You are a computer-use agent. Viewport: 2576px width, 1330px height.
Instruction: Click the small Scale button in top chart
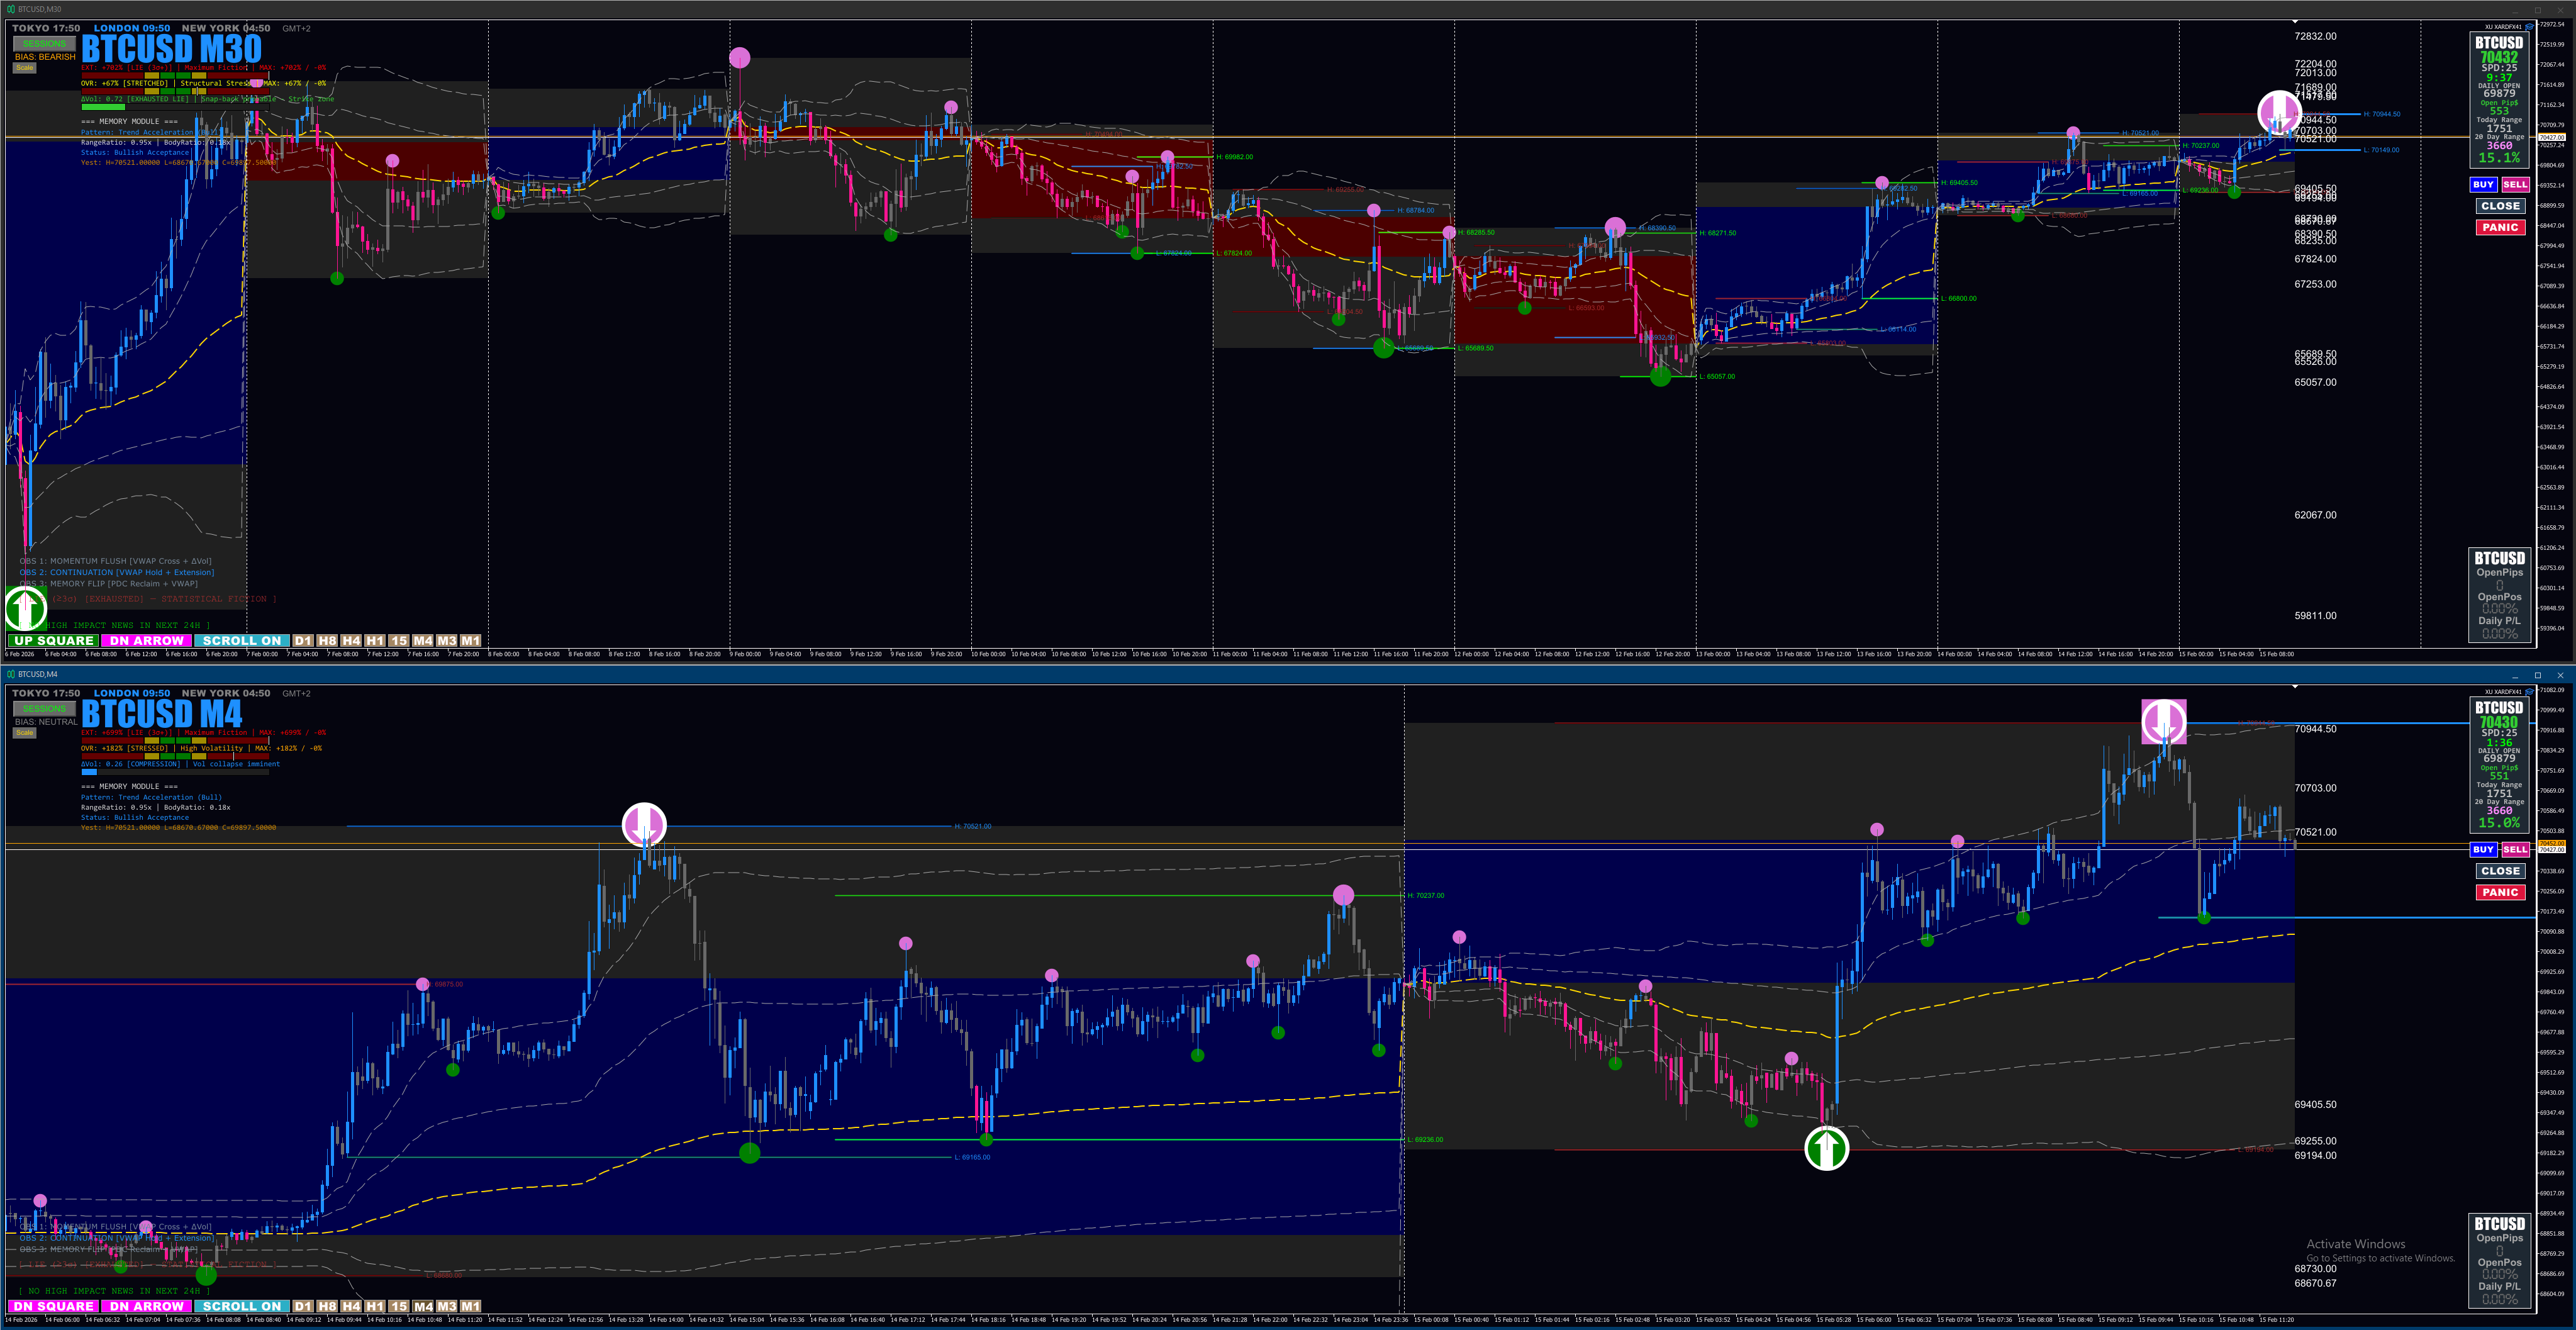(x=24, y=68)
